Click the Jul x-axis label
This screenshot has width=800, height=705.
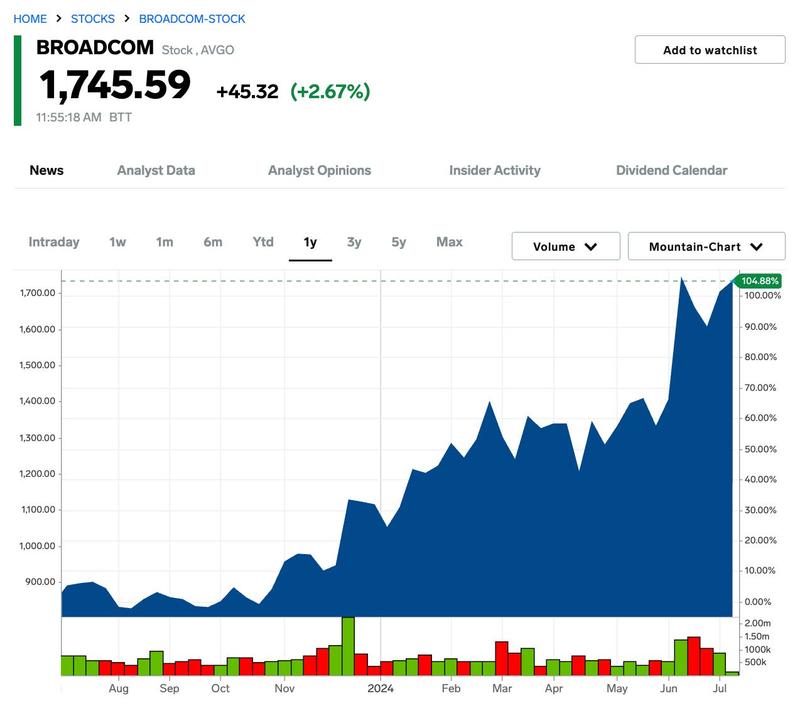tap(719, 688)
